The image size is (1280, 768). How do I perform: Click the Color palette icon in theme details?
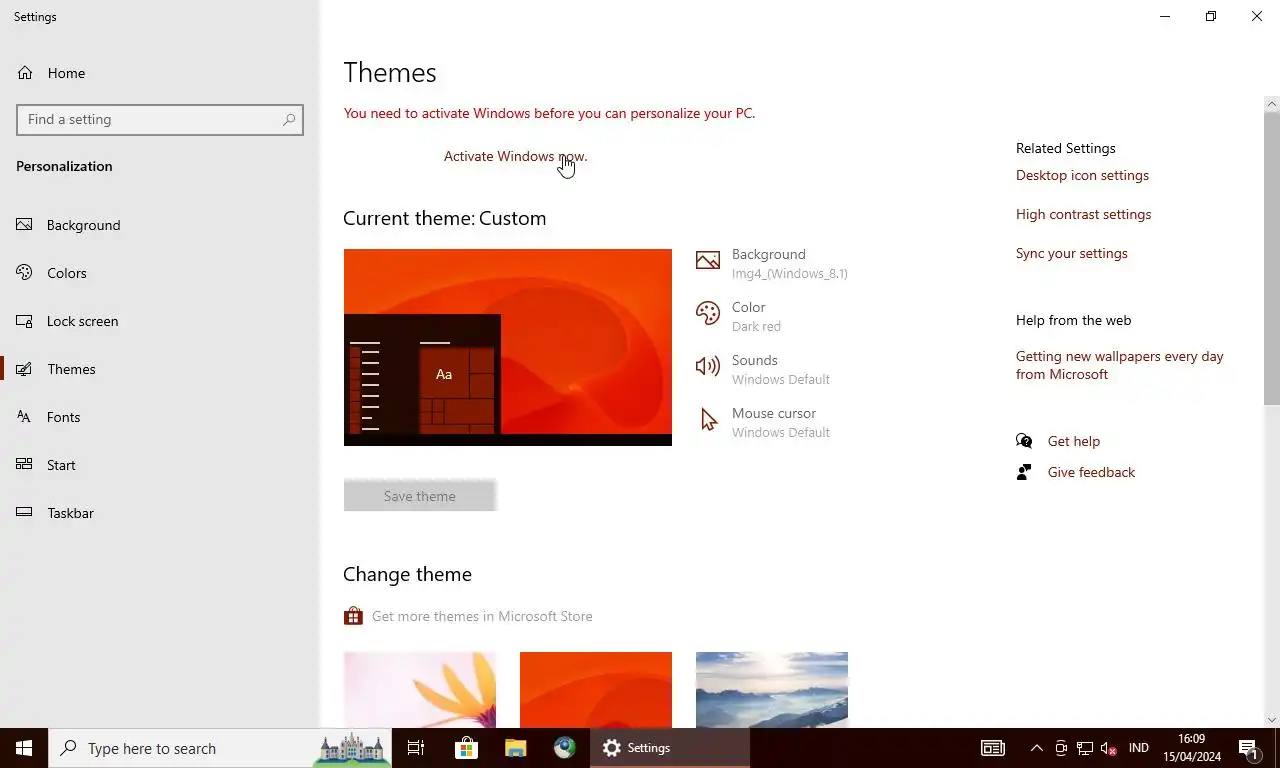708,314
